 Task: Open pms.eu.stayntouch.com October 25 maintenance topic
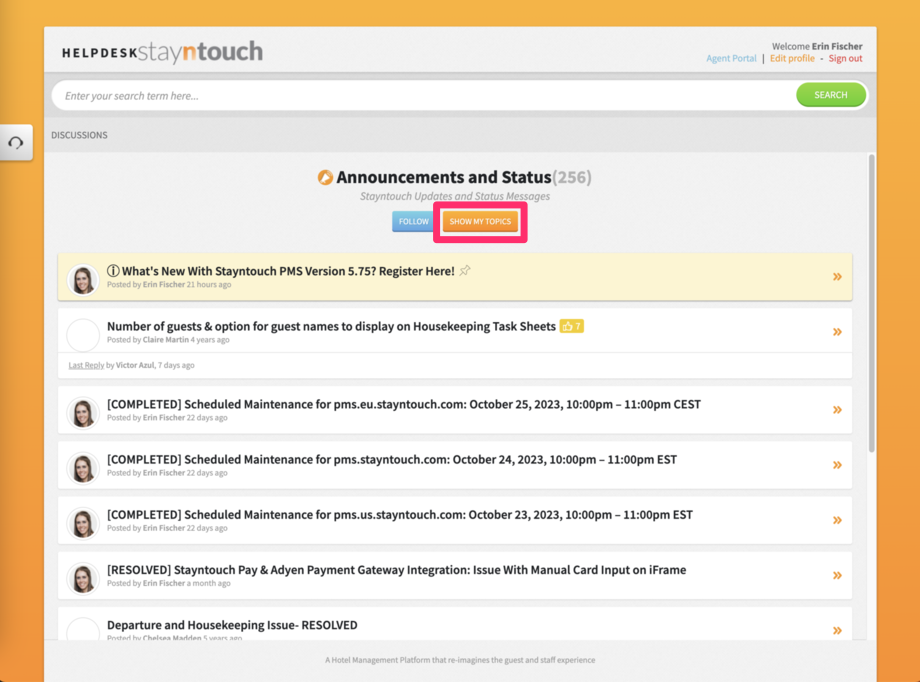click(x=404, y=404)
